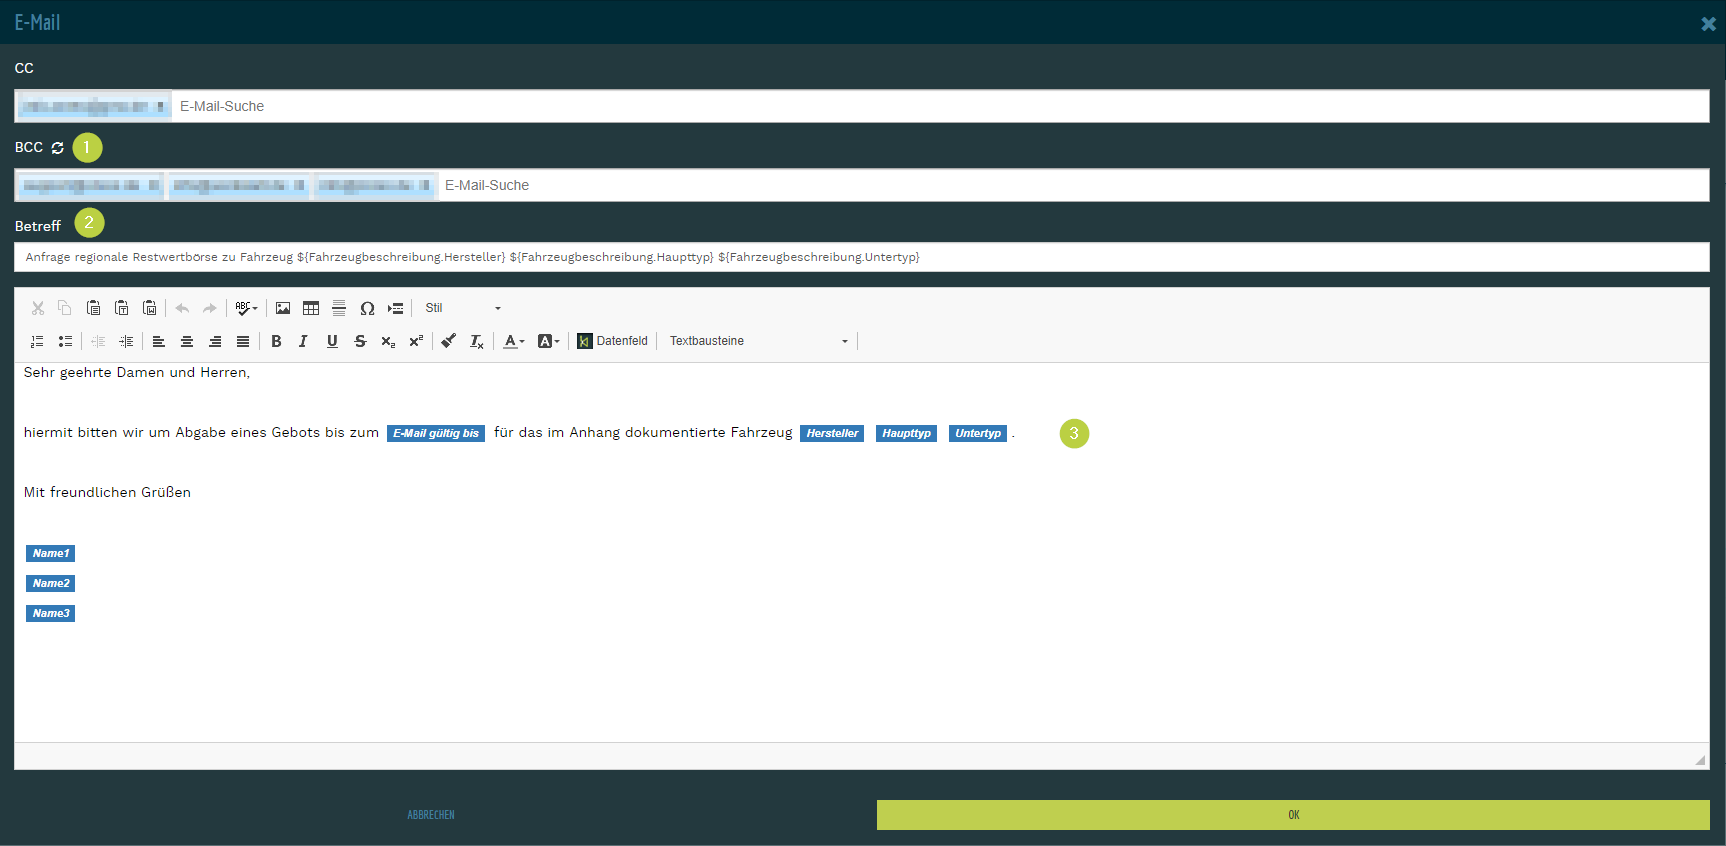The width and height of the screenshot is (1726, 846).
Task: Insert special character with omega icon
Action: [x=367, y=308]
